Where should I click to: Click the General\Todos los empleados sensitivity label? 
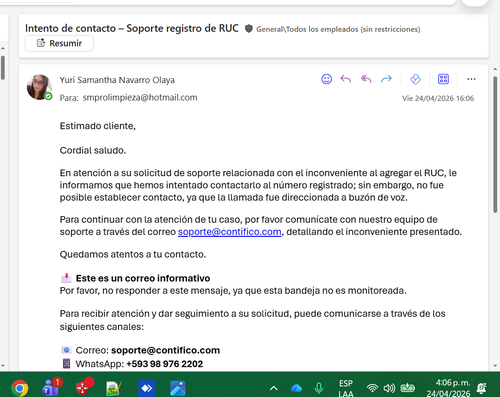coord(338,29)
